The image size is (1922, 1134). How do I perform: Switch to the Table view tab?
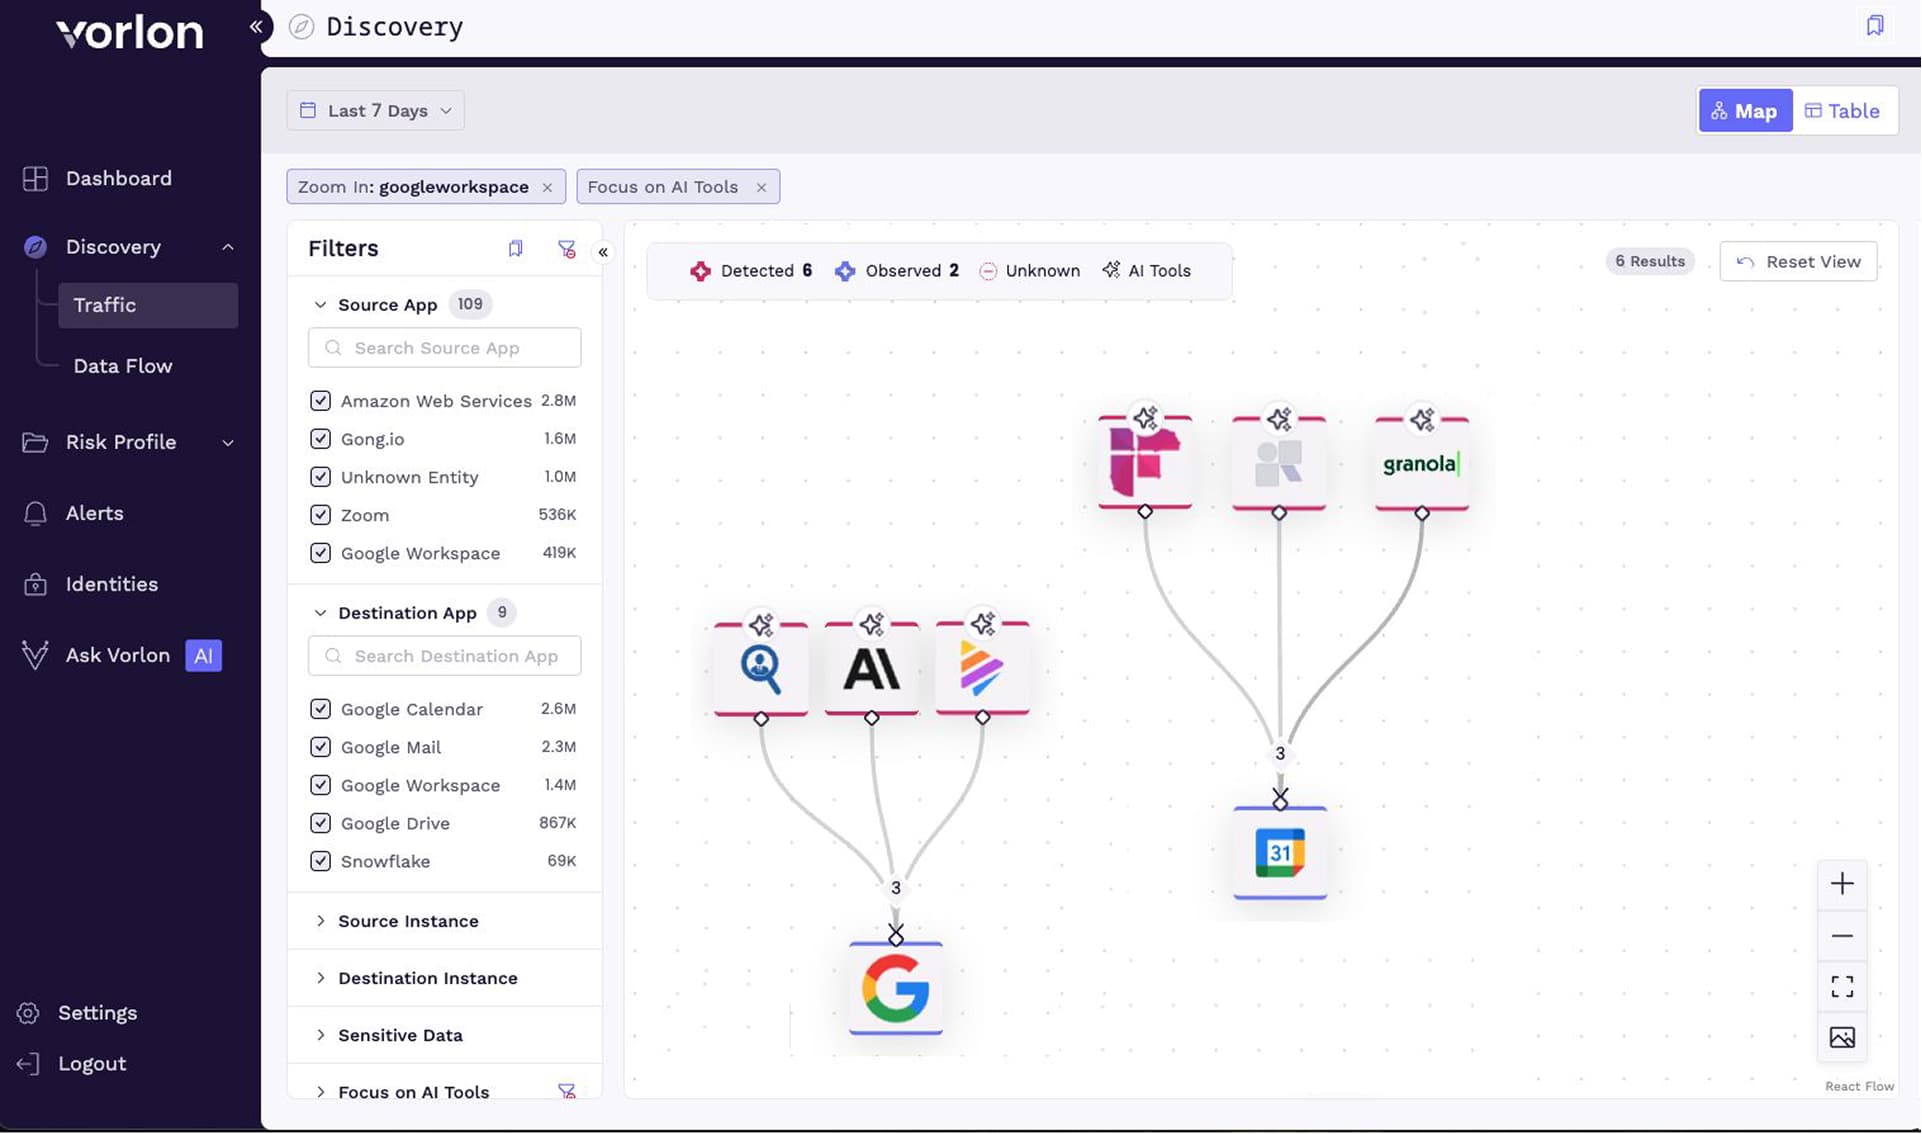(x=1842, y=111)
